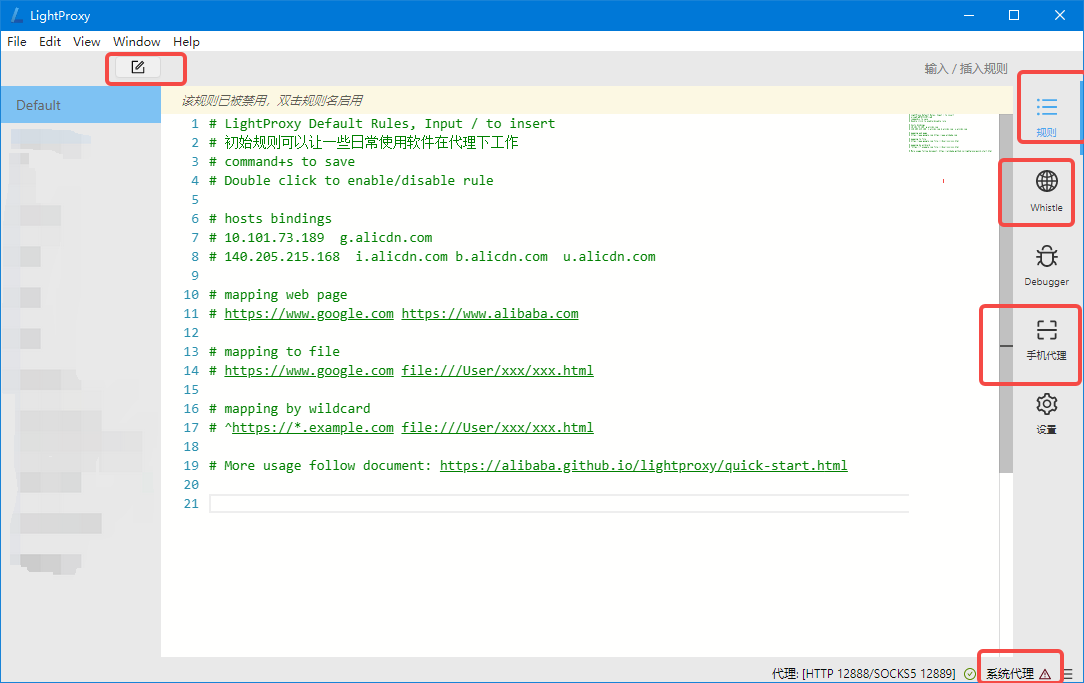Click the 系统代理 system proxy label
The image size is (1084, 683).
[x=1010, y=674]
